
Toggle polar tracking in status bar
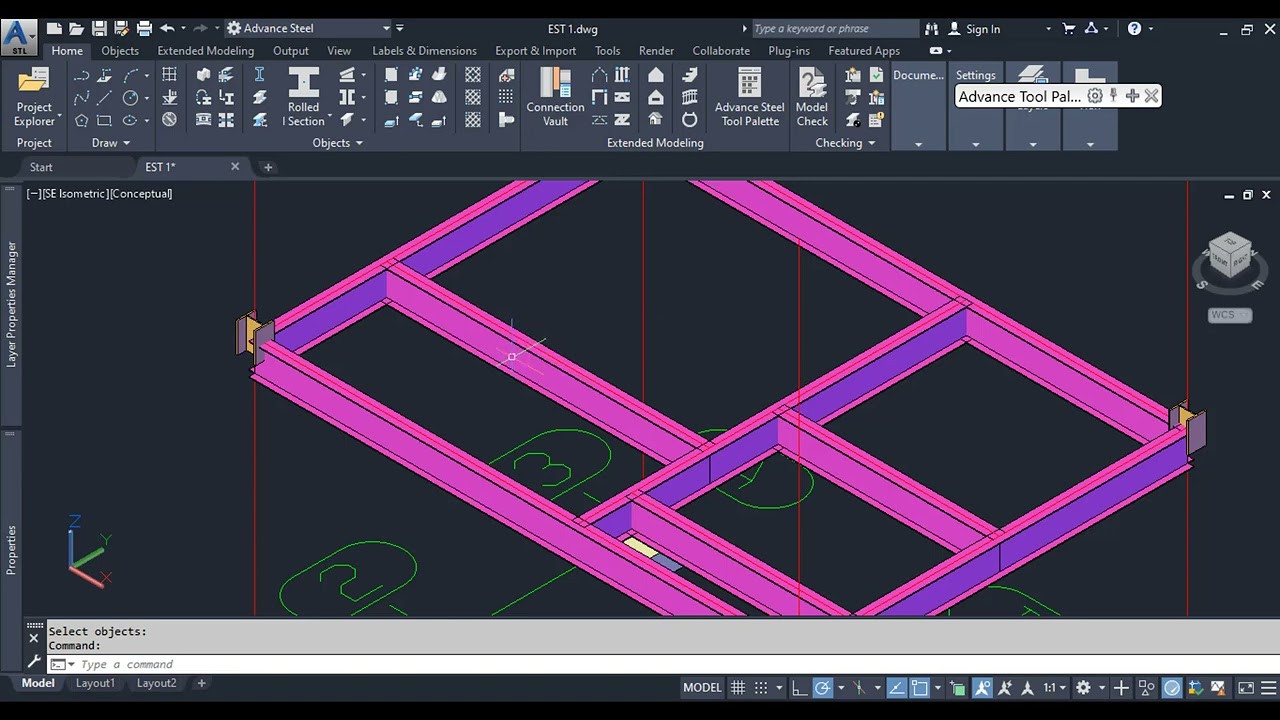(822, 688)
